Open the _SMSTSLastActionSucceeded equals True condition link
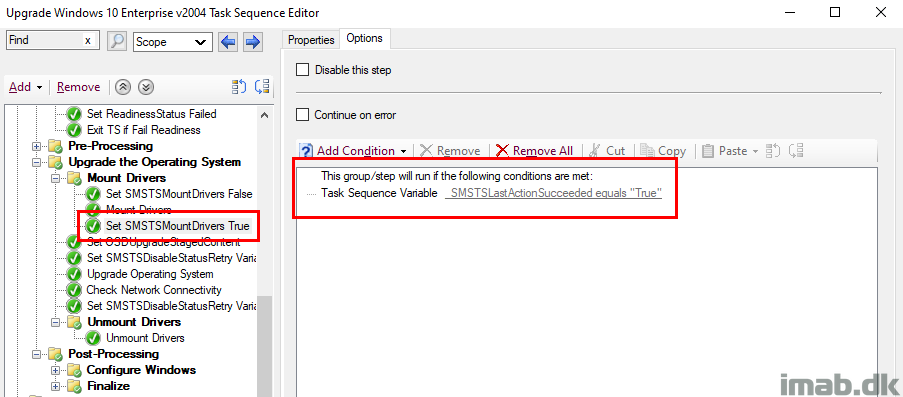The width and height of the screenshot is (903, 397). point(554,193)
